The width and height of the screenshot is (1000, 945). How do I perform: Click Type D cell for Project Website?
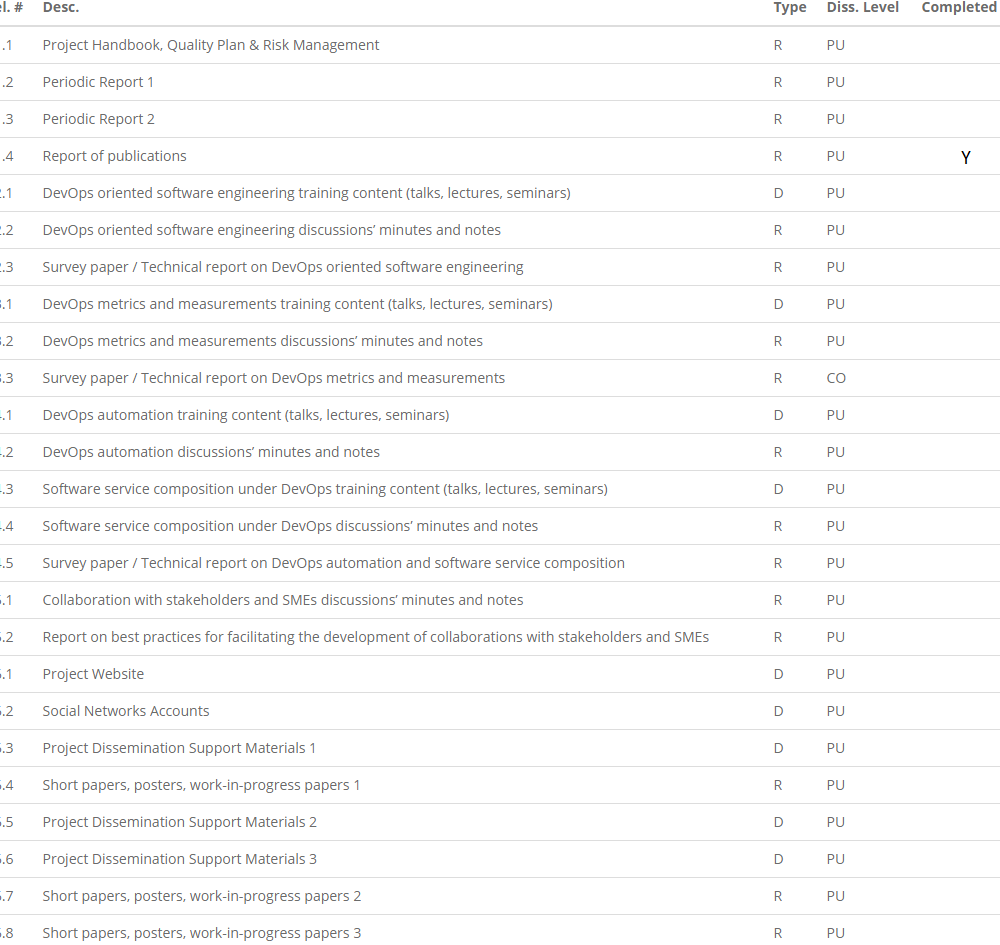778,674
